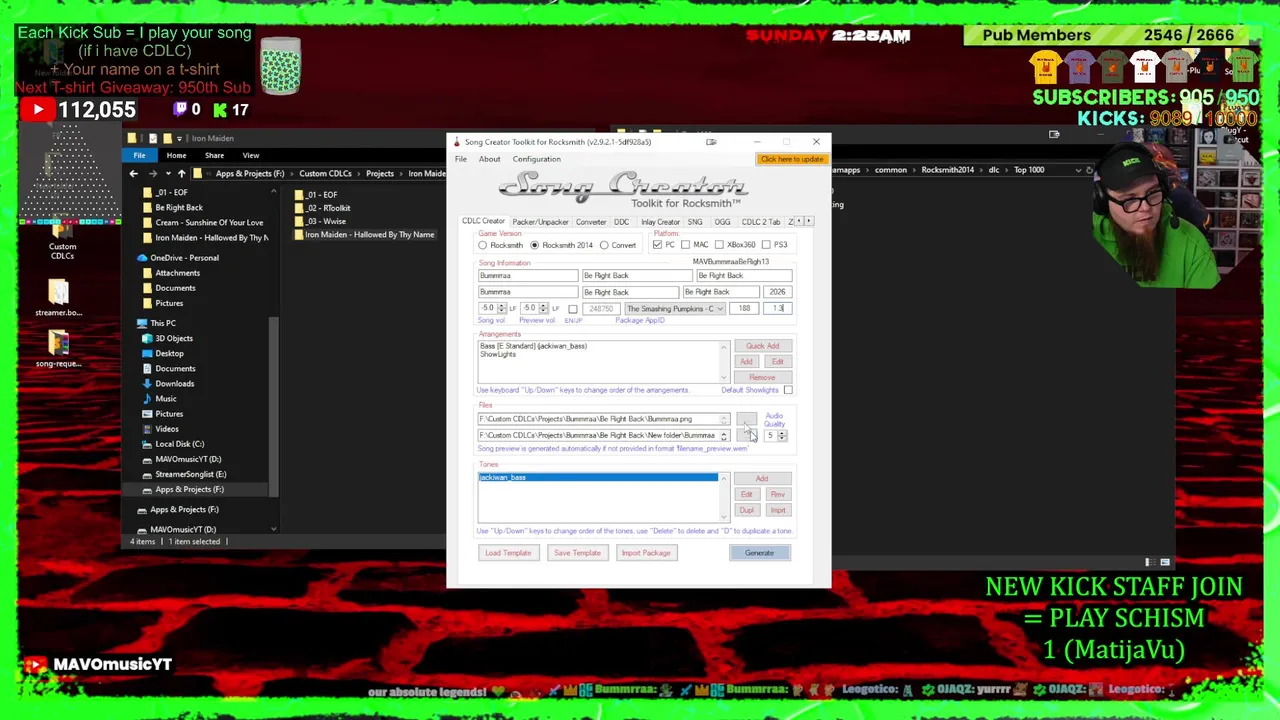
Task: Click the browse button beside album art path
Action: [746, 419]
